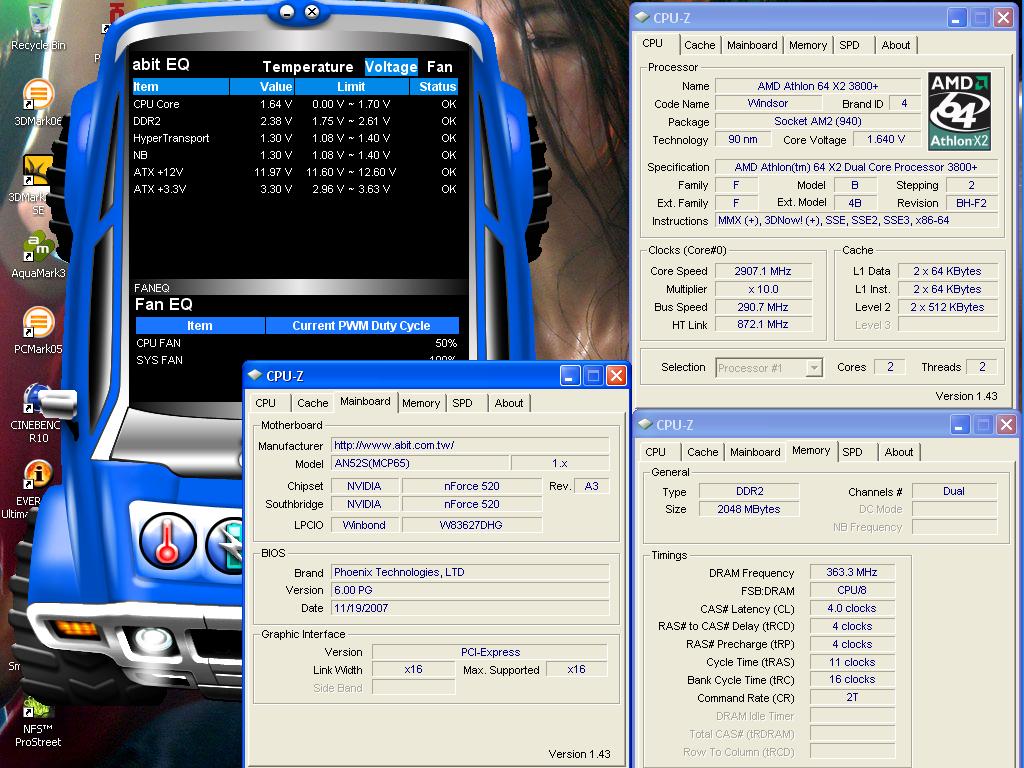
Task: Select the HyperTransport voltage row
Action: point(295,138)
